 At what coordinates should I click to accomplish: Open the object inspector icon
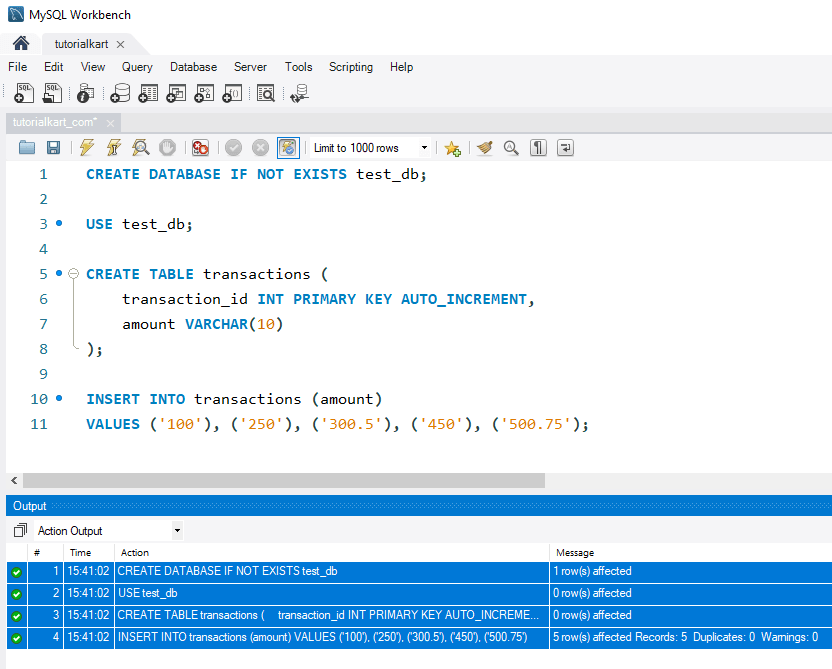tap(85, 93)
